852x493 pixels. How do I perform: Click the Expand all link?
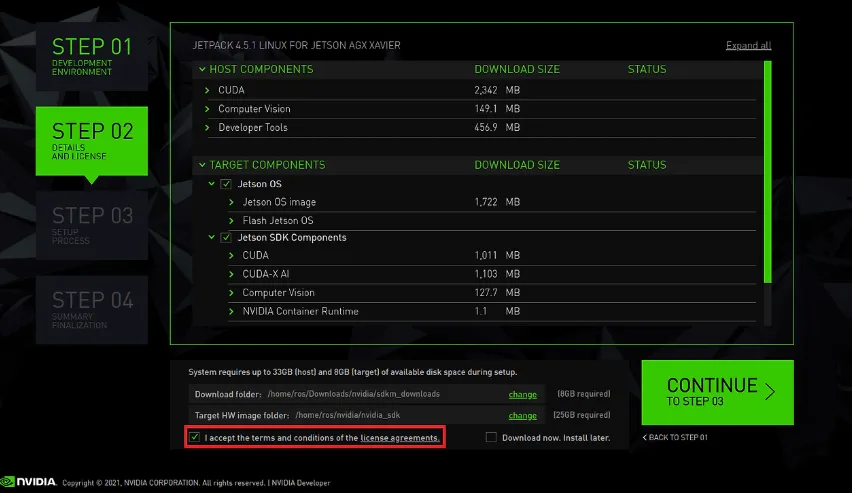[x=748, y=45]
